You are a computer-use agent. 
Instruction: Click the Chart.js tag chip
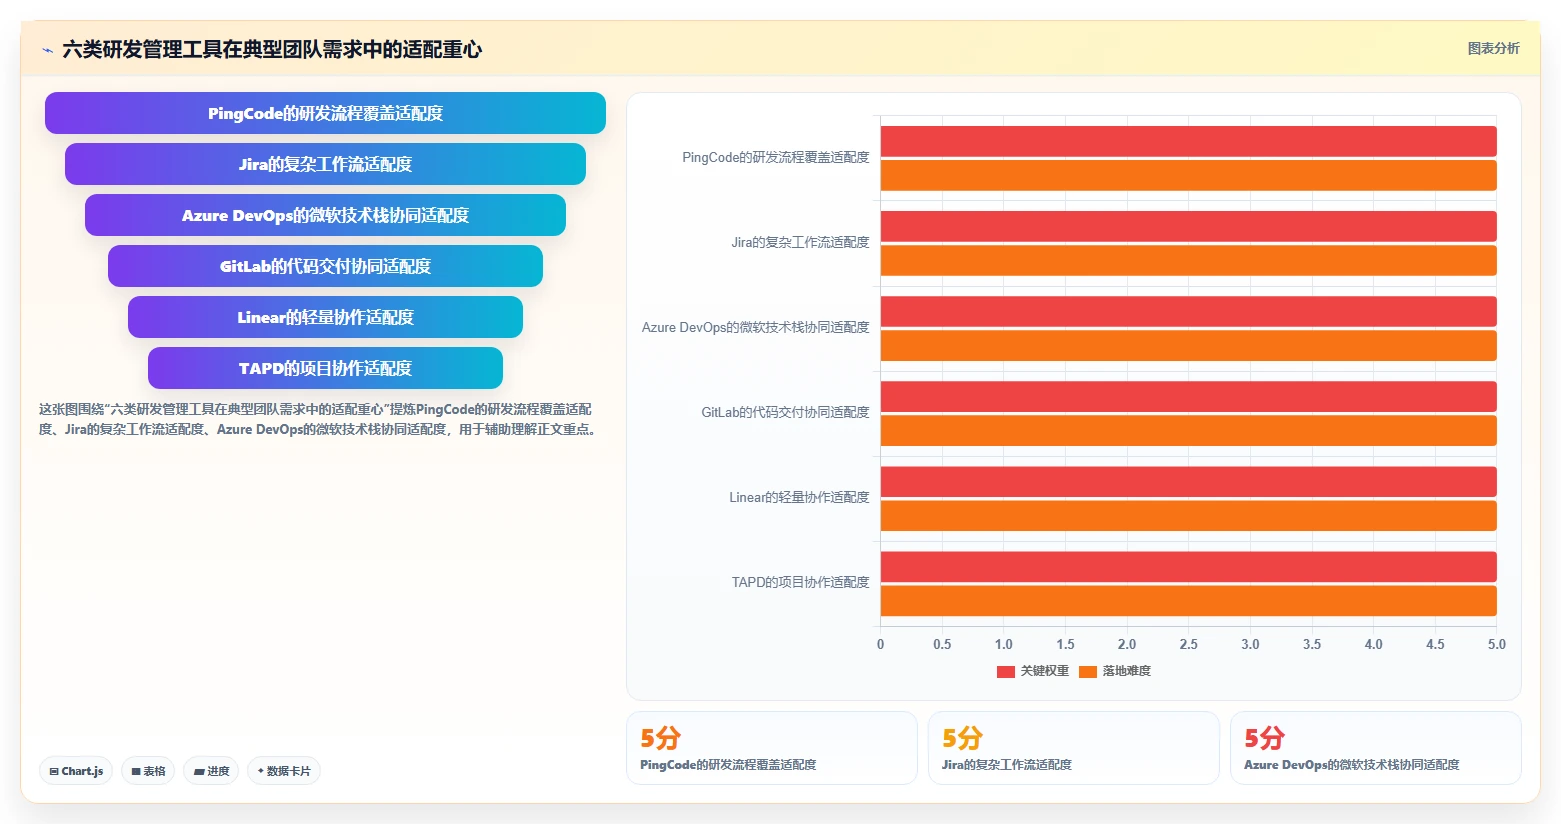pyautogui.click(x=76, y=771)
